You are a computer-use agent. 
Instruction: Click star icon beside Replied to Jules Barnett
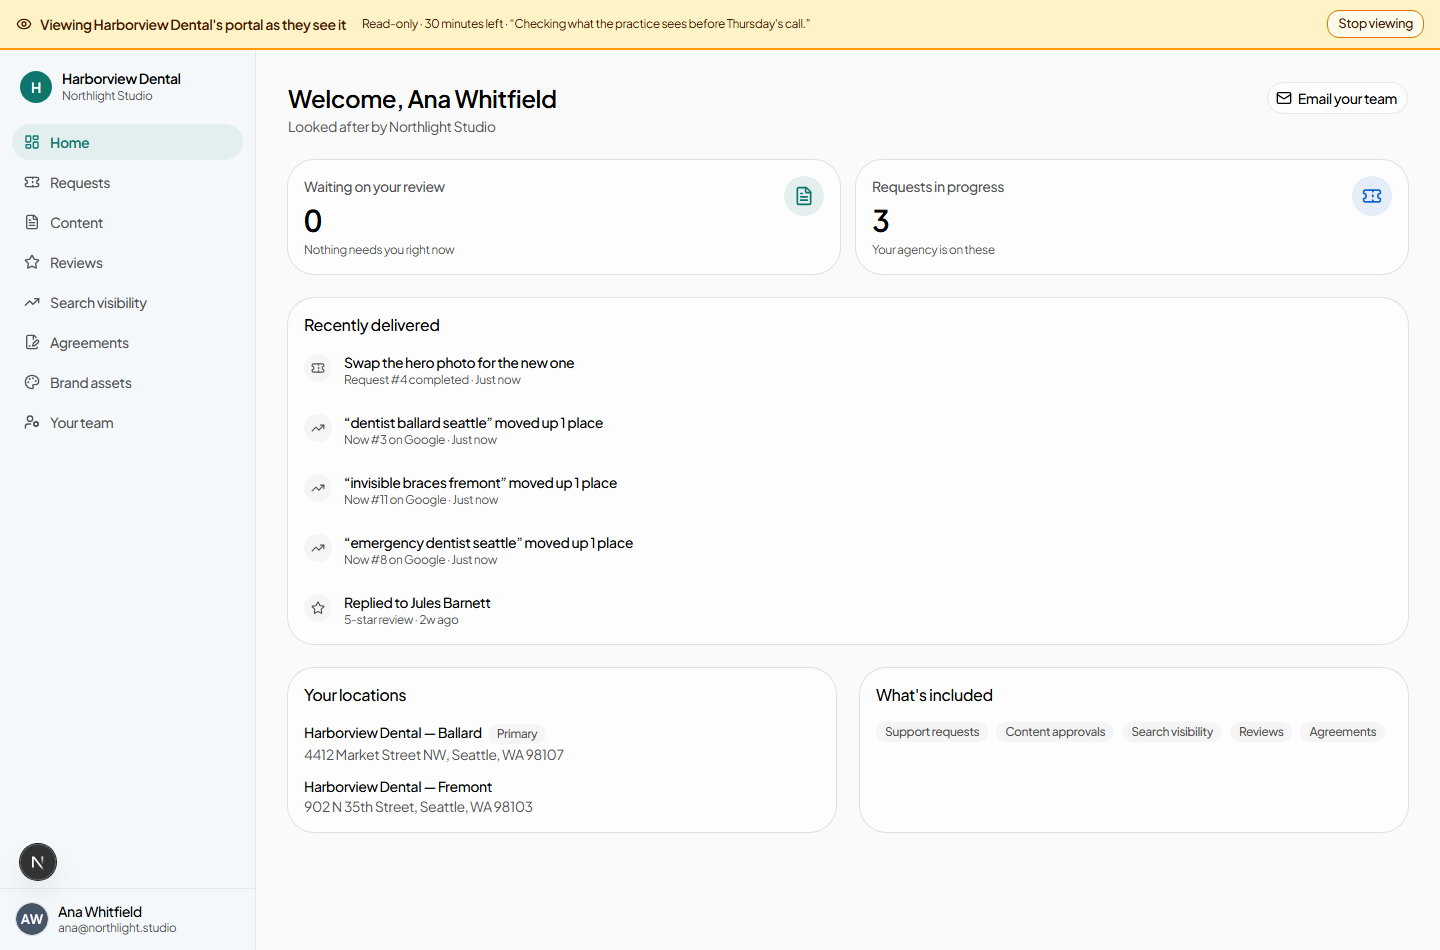coord(318,608)
